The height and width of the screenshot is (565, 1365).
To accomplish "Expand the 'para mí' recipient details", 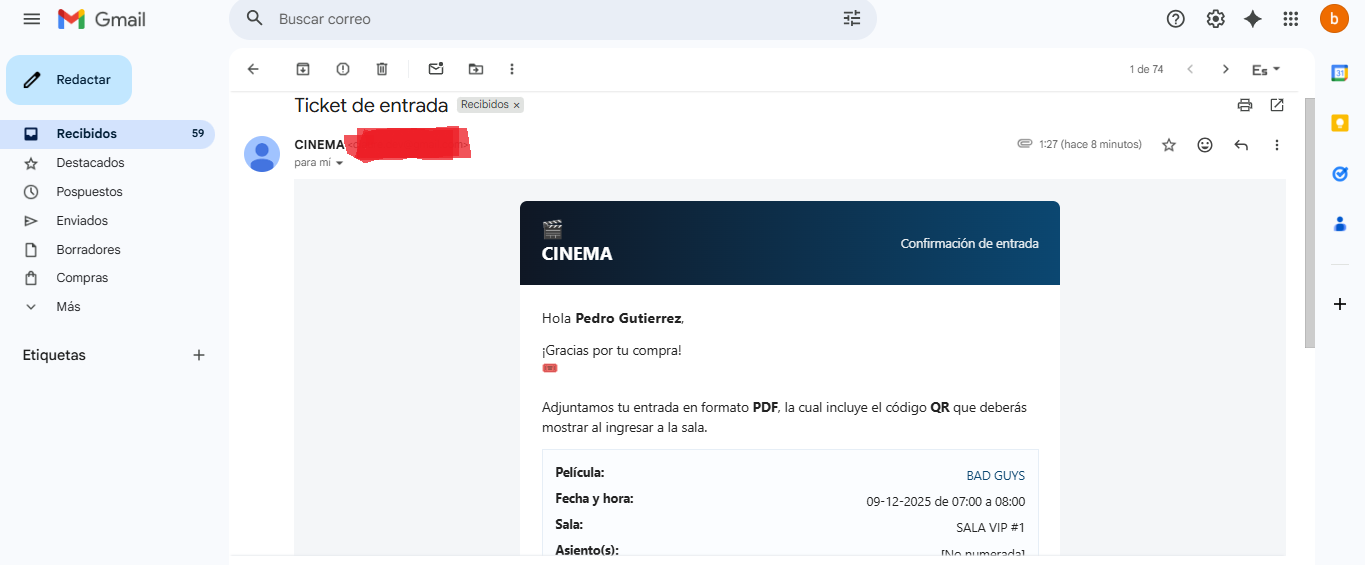I will coord(339,163).
